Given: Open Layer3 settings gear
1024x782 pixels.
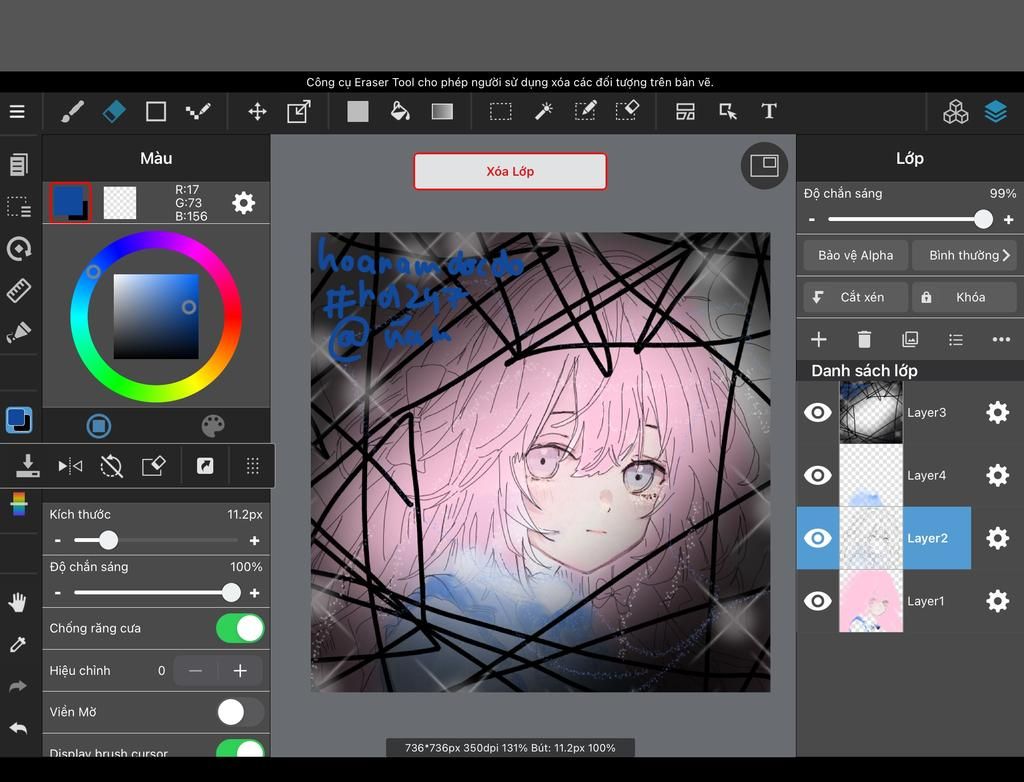Looking at the screenshot, I should pyautogui.click(x=997, y=412).
